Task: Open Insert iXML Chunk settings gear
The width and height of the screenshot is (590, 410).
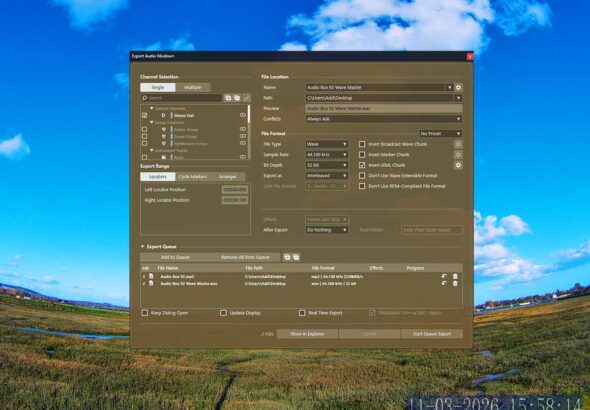Action: tap(458, 165)
